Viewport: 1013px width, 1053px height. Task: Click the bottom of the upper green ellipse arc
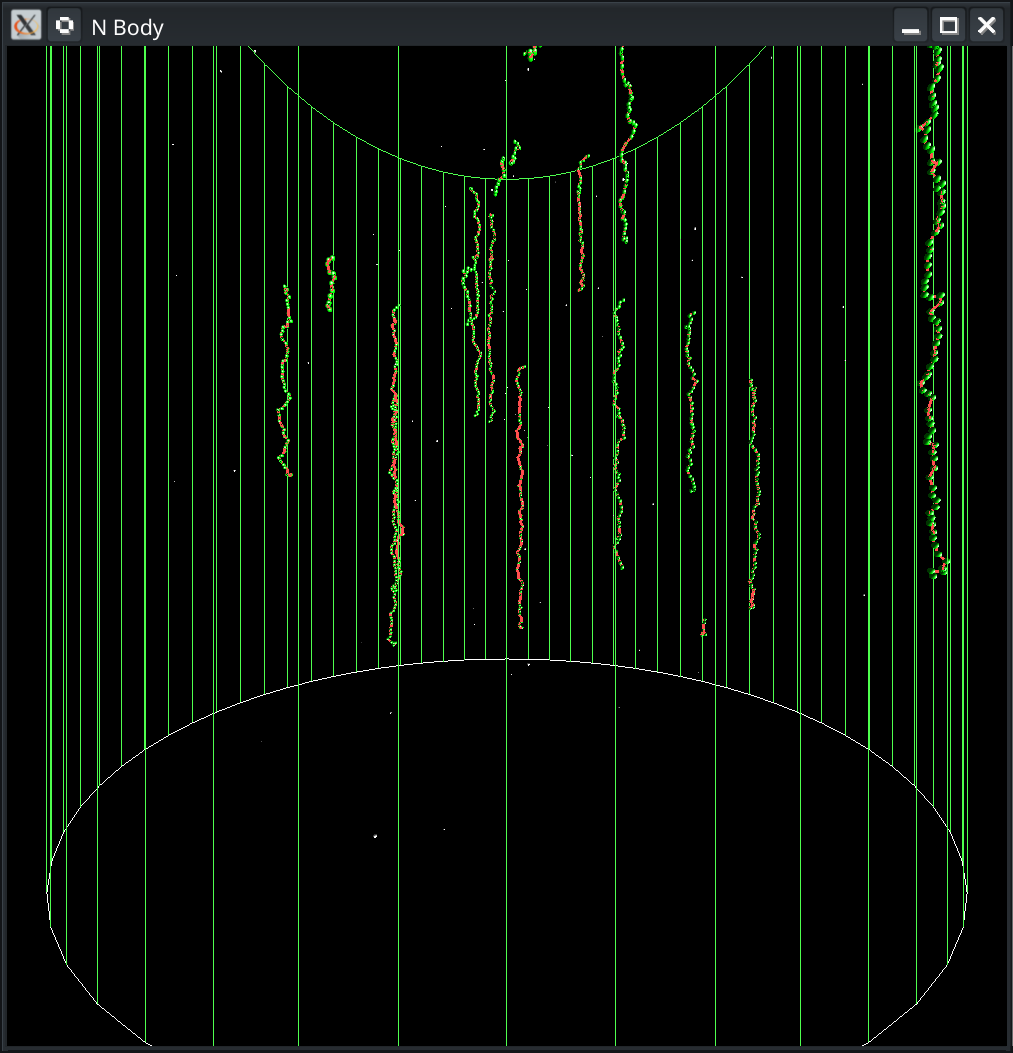506,179
